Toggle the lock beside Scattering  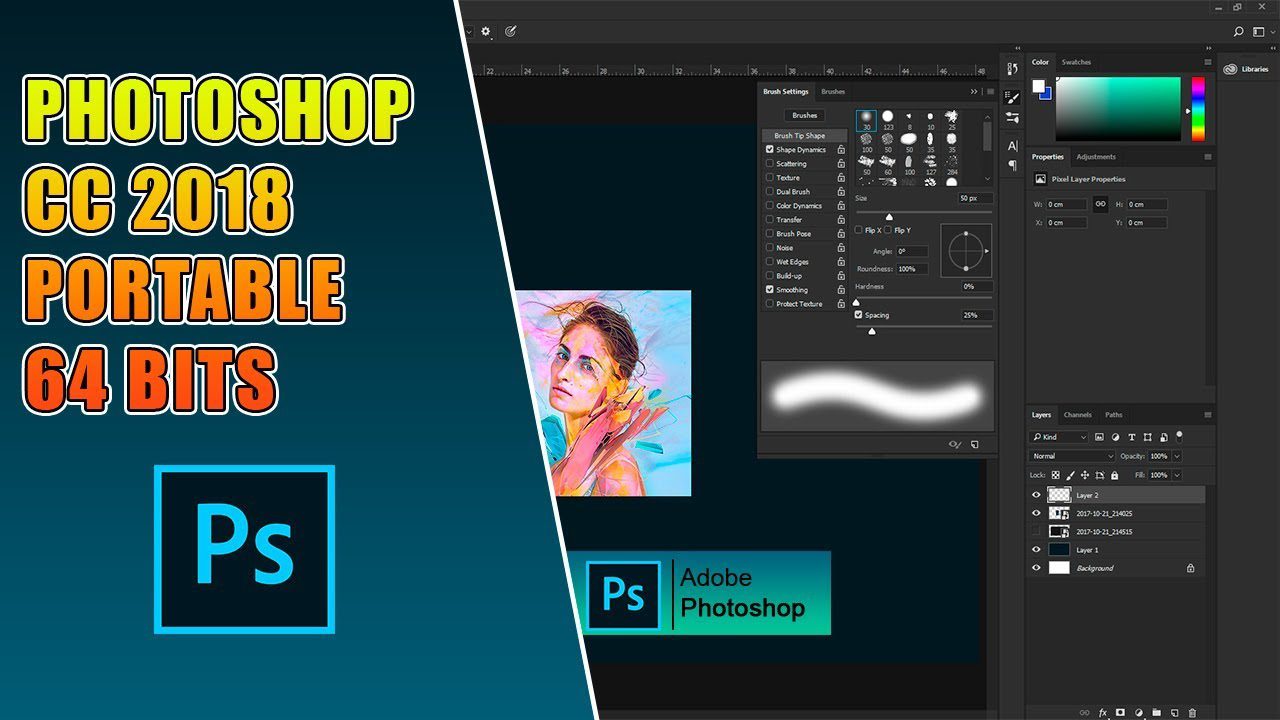(x=841, y=163)
